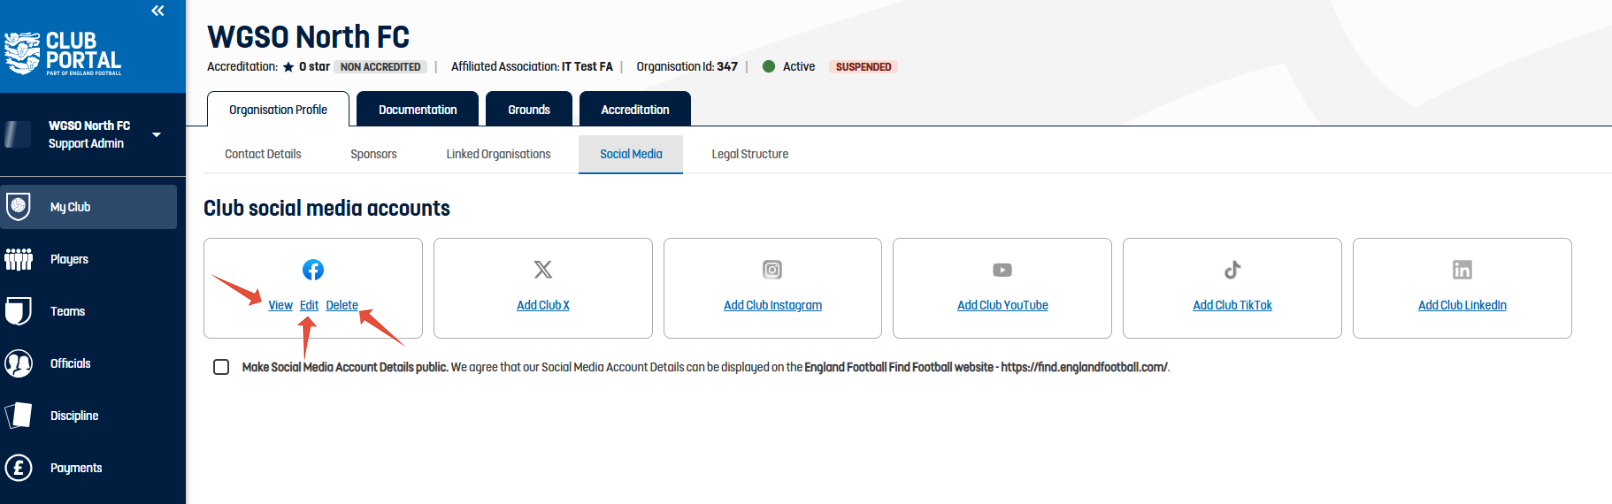
Task: Click Add Club YouTube link
Action: click(1002, 305)
